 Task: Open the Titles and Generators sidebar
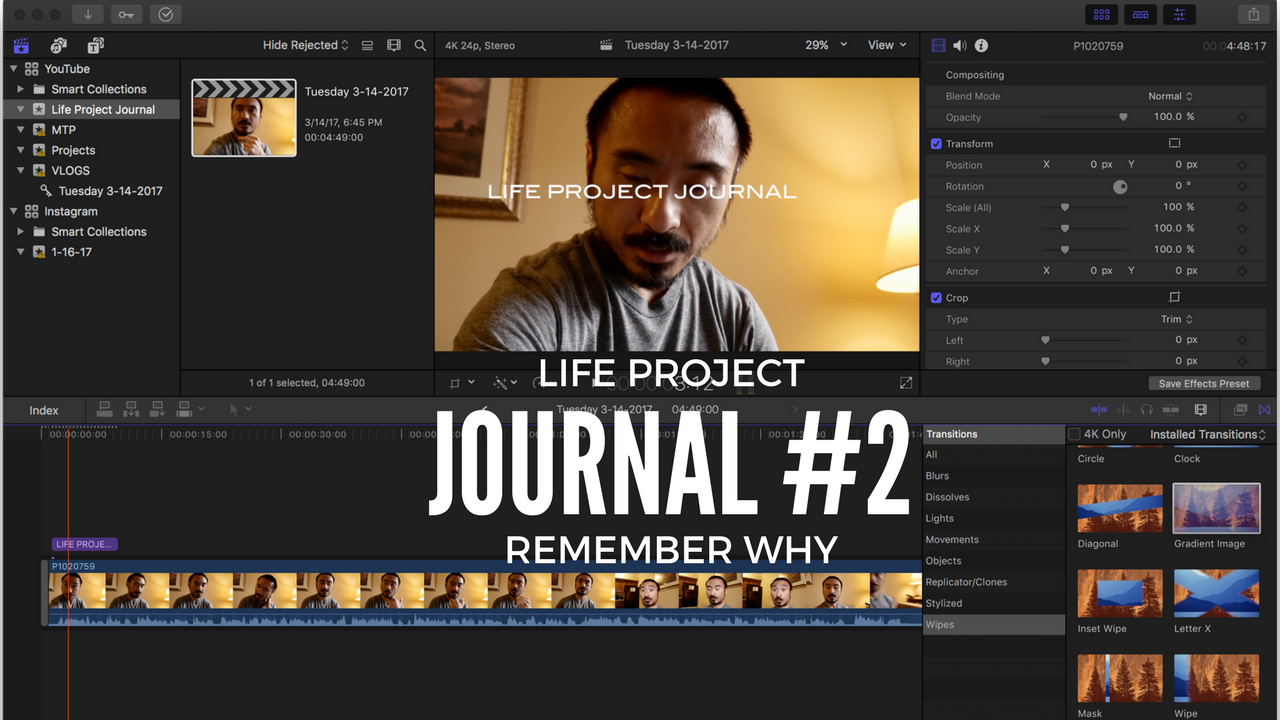coord(95,45)
